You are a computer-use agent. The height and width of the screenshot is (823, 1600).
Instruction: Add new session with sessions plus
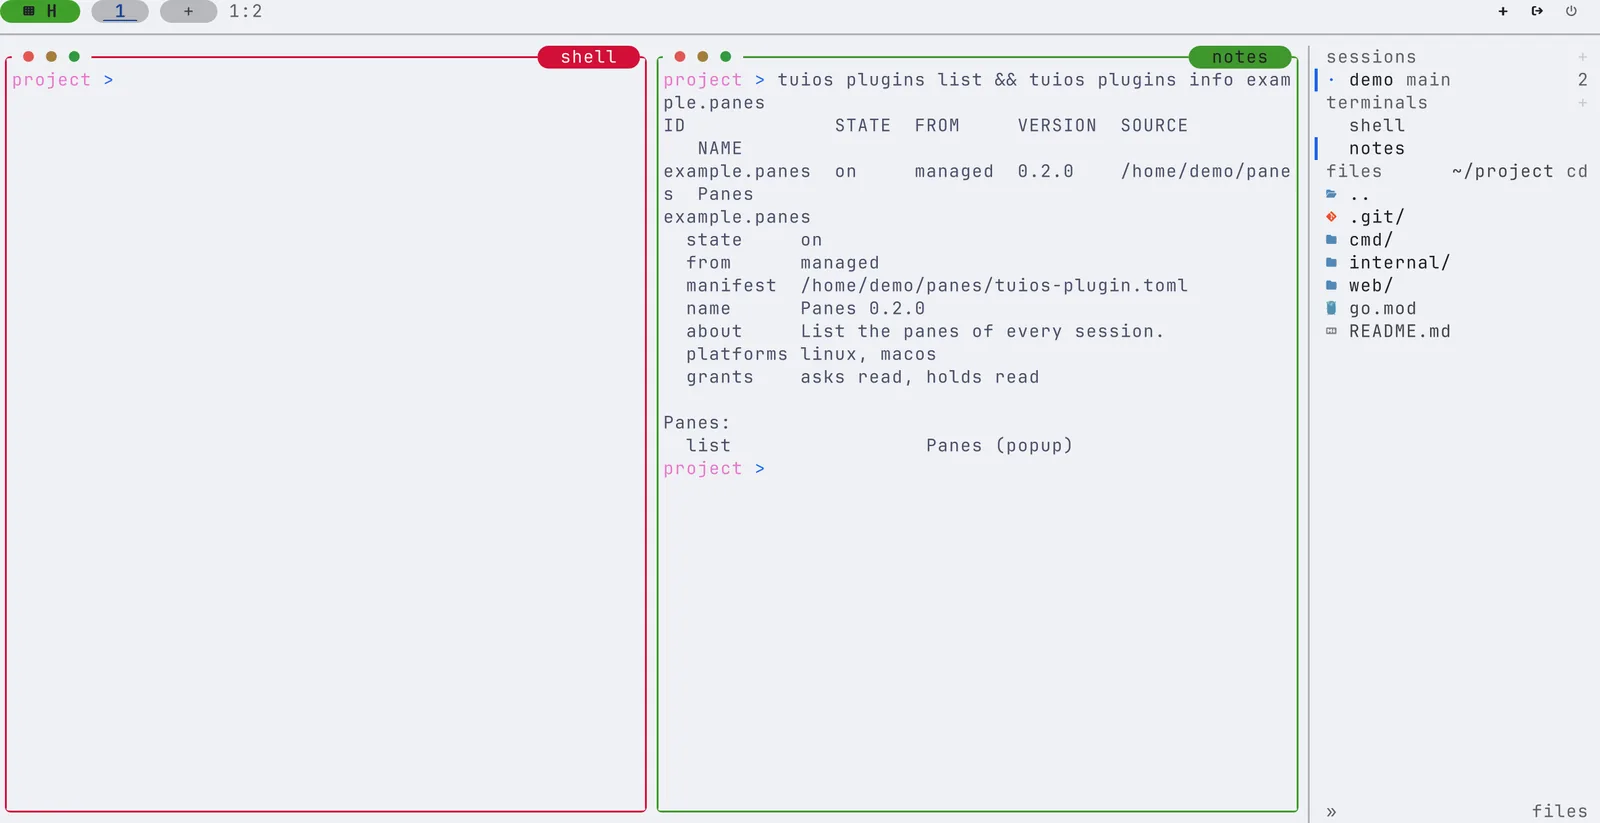coord(1582,57)
